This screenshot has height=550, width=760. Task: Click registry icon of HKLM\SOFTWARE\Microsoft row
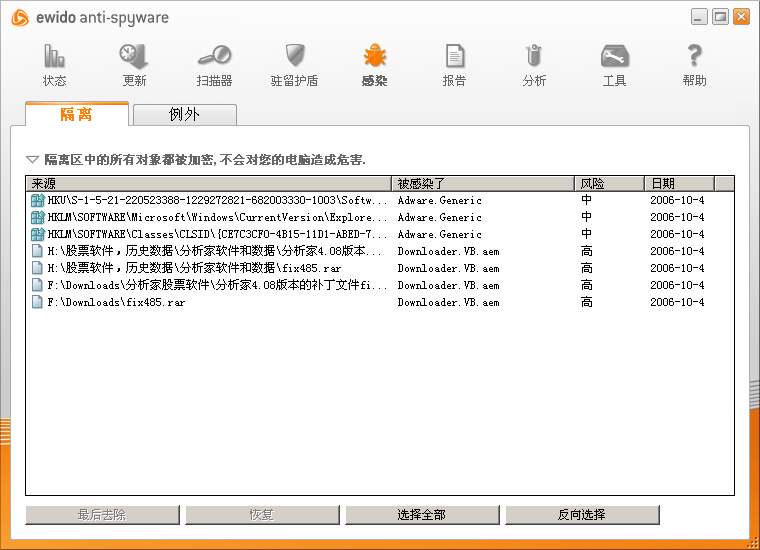37,217
